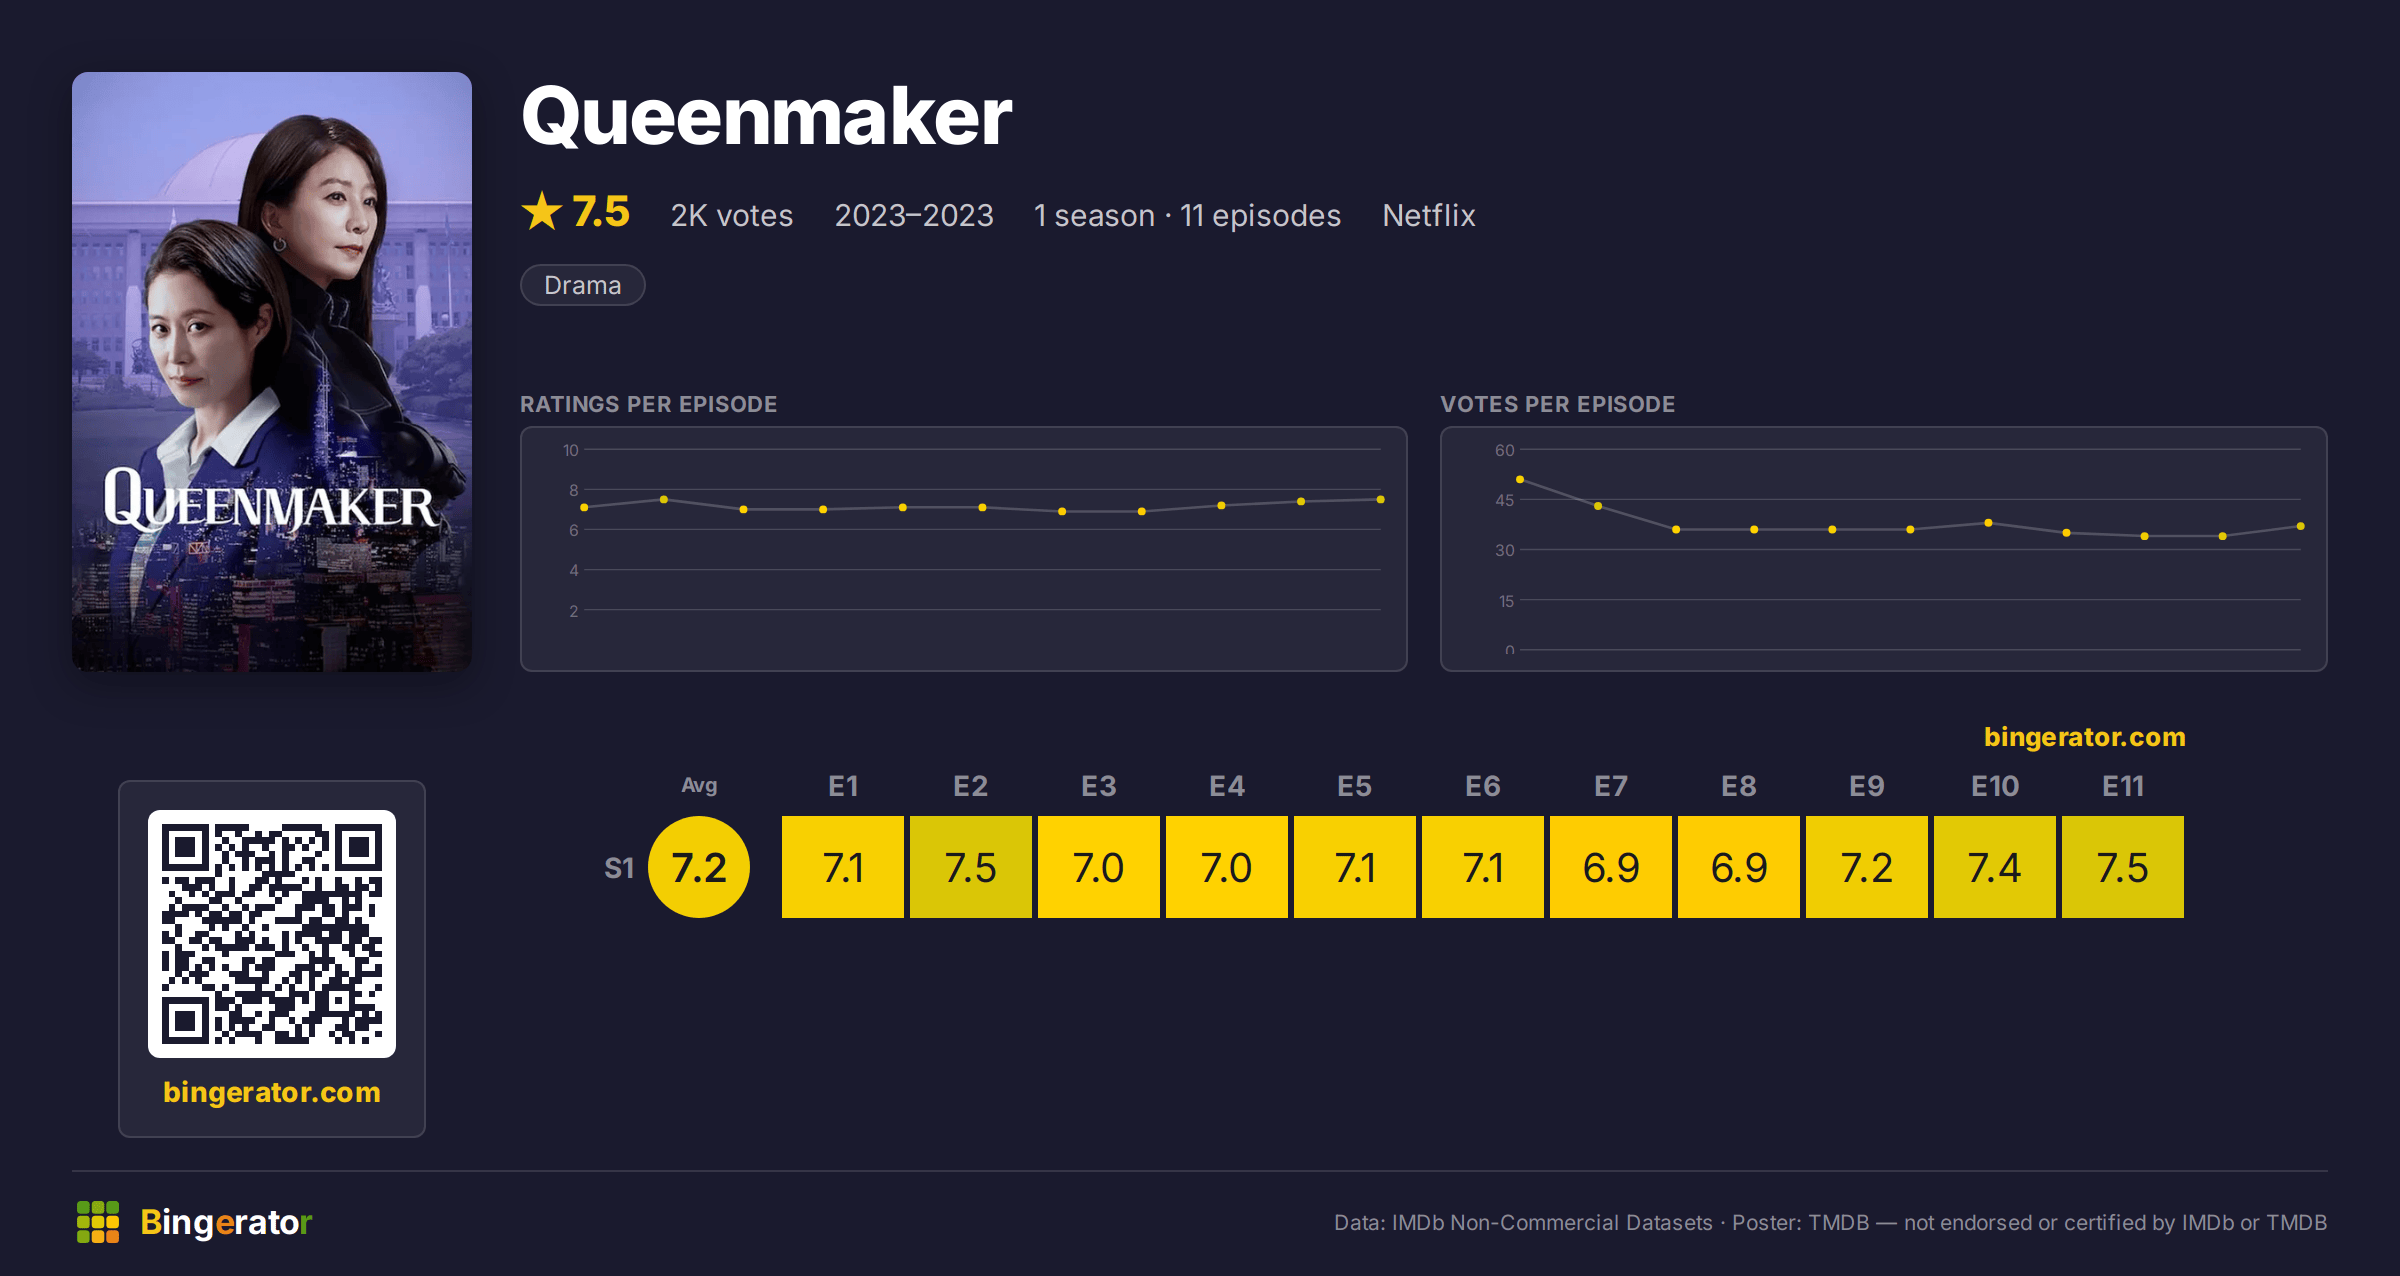
Task: Click the Queenmaker show title
Action: coord(767,118)
